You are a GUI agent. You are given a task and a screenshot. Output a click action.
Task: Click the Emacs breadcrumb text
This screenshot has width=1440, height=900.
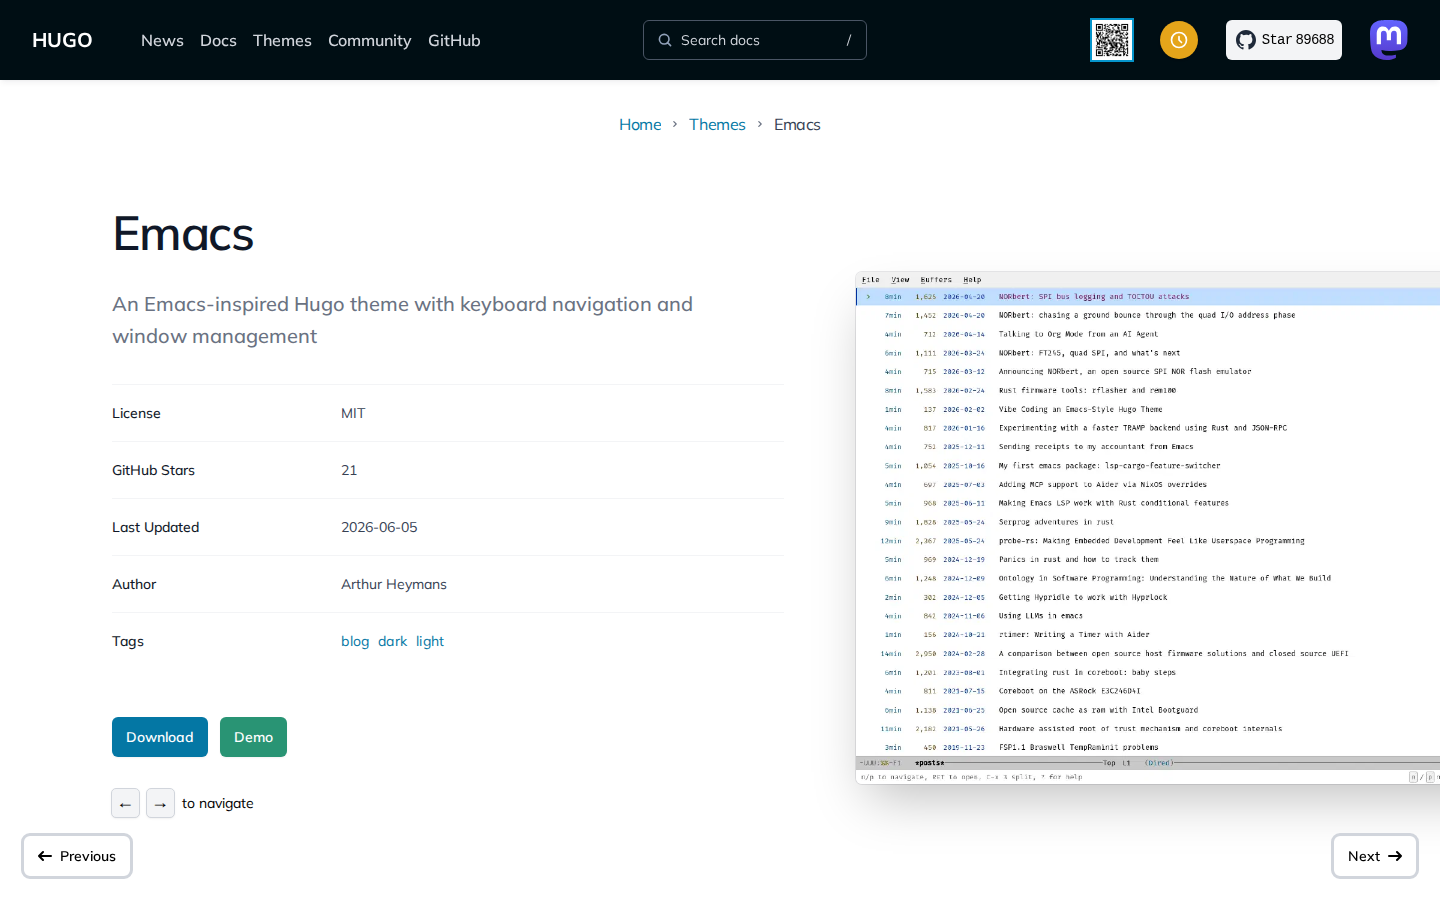click(x=797, y=124)
